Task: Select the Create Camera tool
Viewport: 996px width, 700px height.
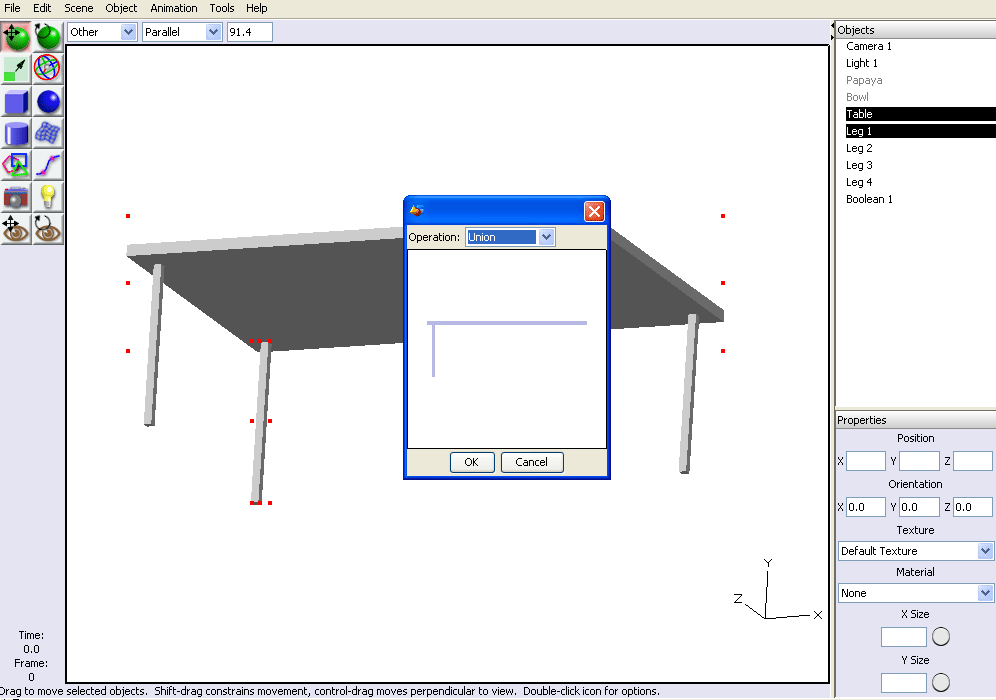Action: [16, 197]
